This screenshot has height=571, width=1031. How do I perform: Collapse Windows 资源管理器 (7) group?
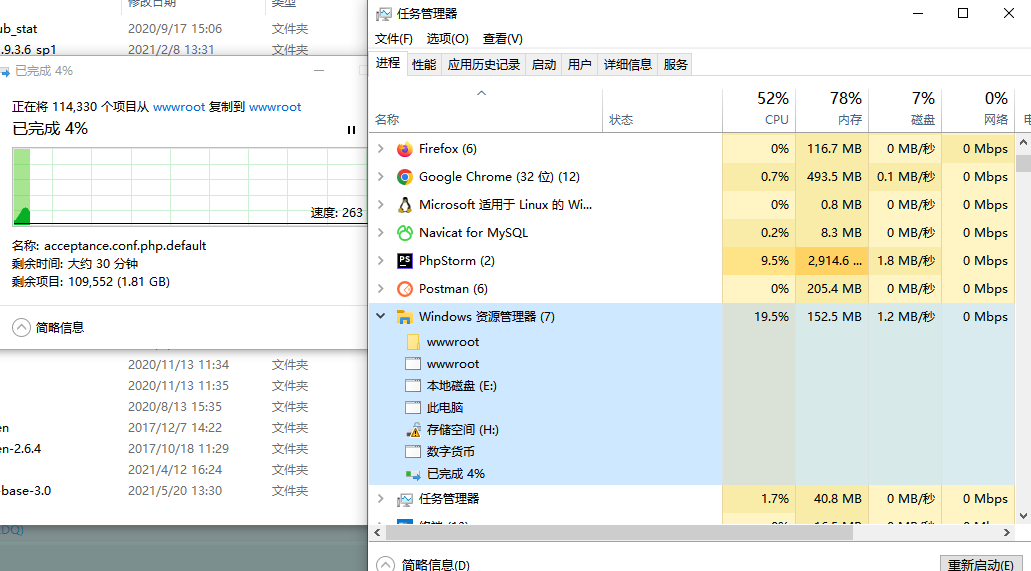pyautogui.click(x=381, y=316)
